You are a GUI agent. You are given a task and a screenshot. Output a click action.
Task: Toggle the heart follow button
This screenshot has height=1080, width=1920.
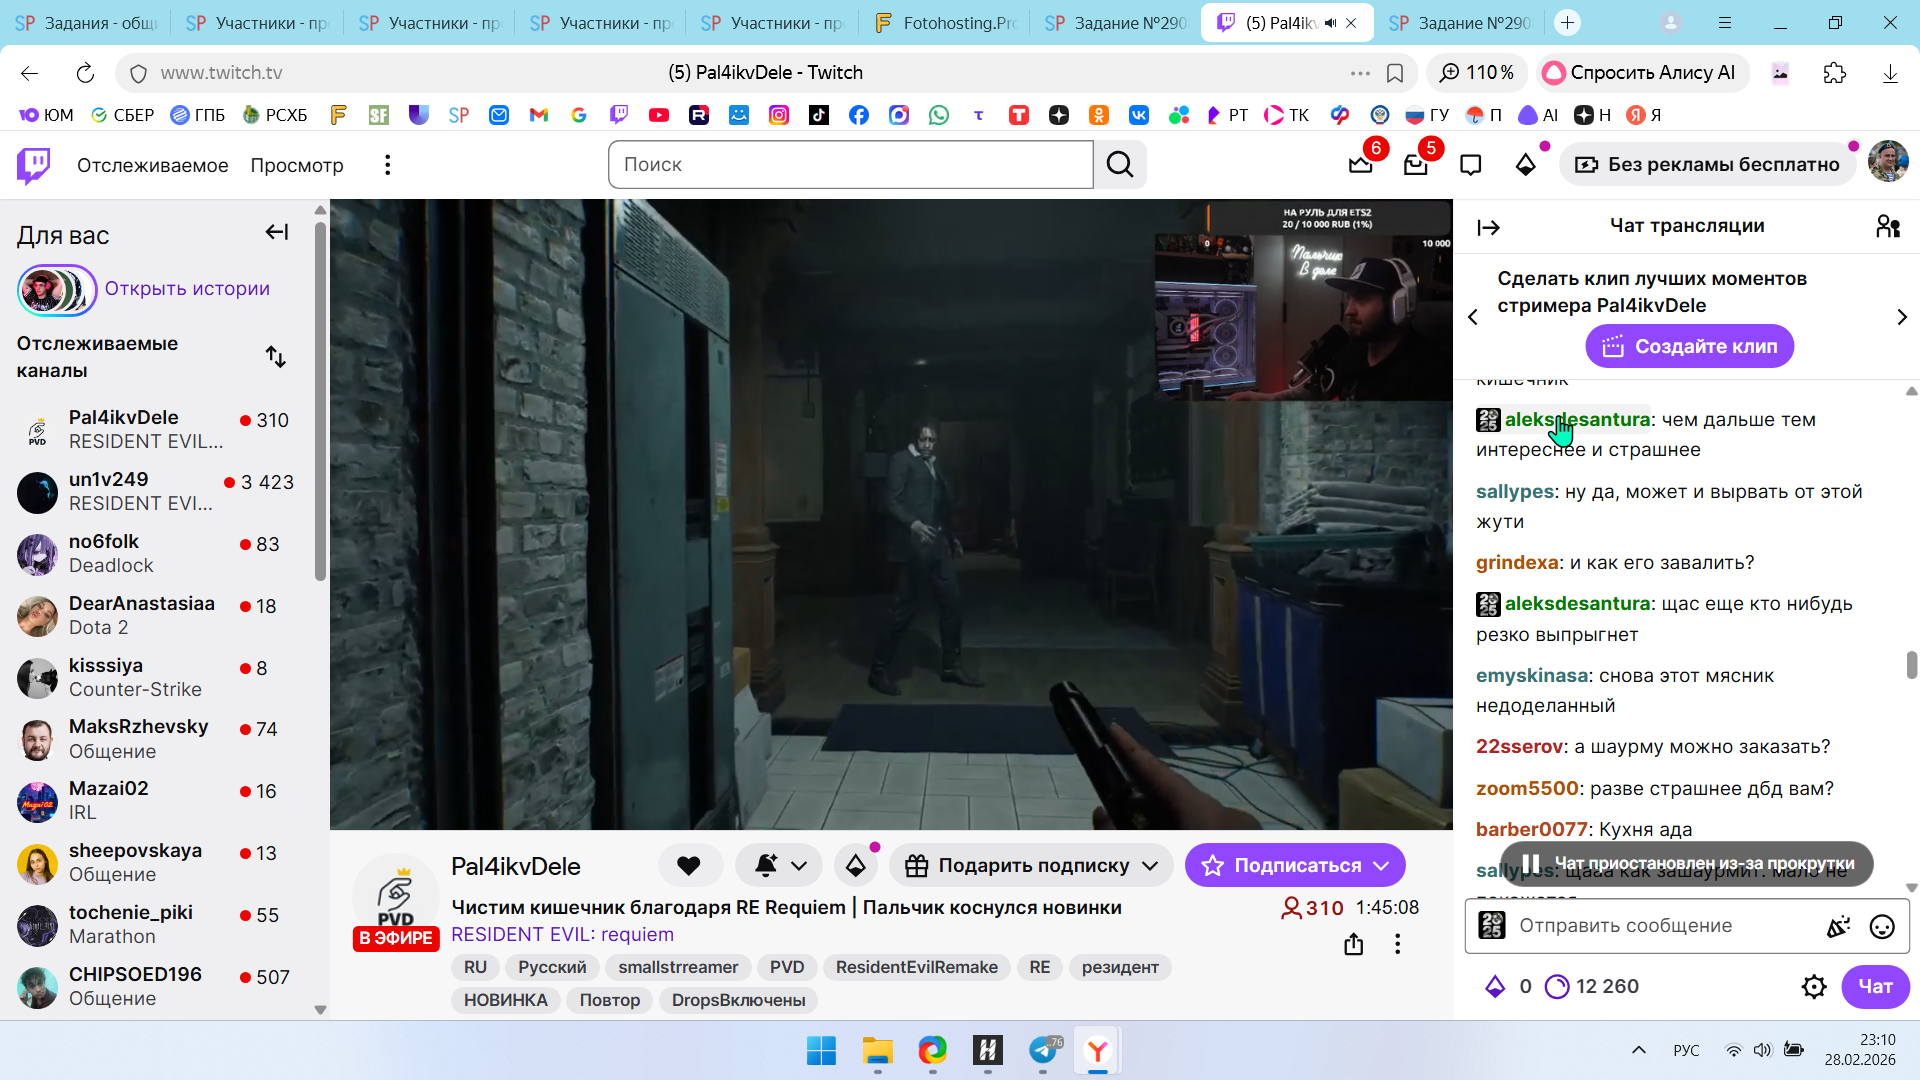point(689,866)
